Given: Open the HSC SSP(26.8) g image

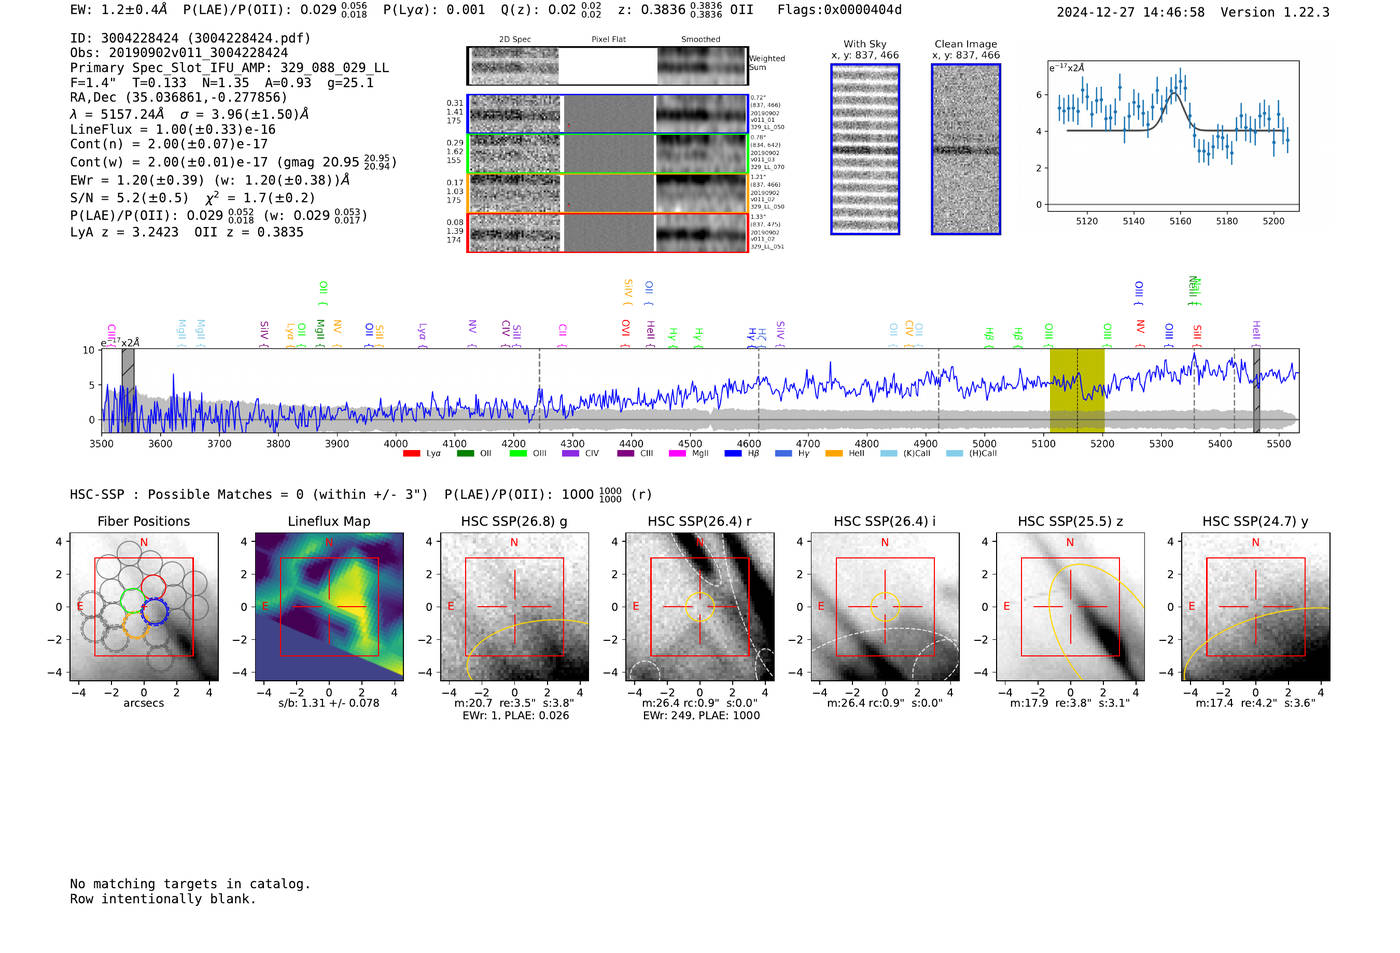Looking at the screenshot, I should pyautogui.click(x=514, y=607).
